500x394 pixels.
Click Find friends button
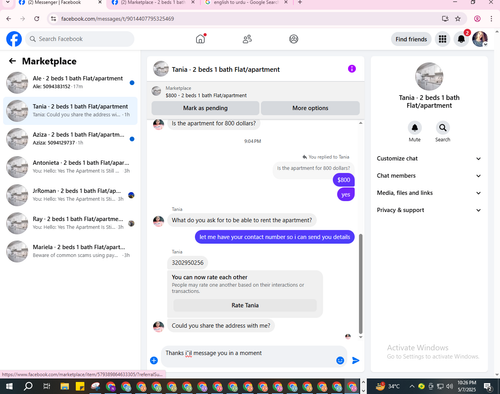[411, 39]
